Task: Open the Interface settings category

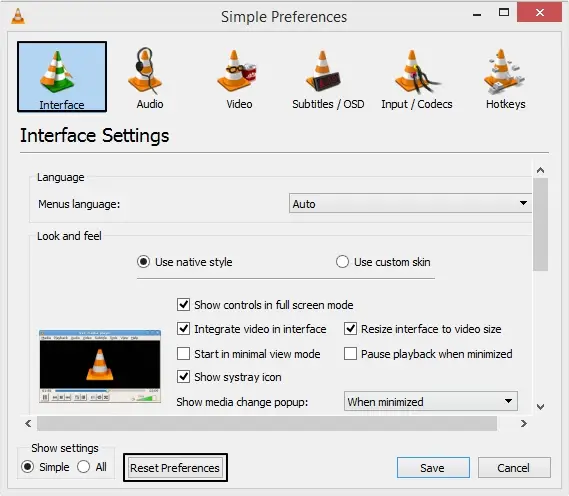Action: tap(62, 77)
